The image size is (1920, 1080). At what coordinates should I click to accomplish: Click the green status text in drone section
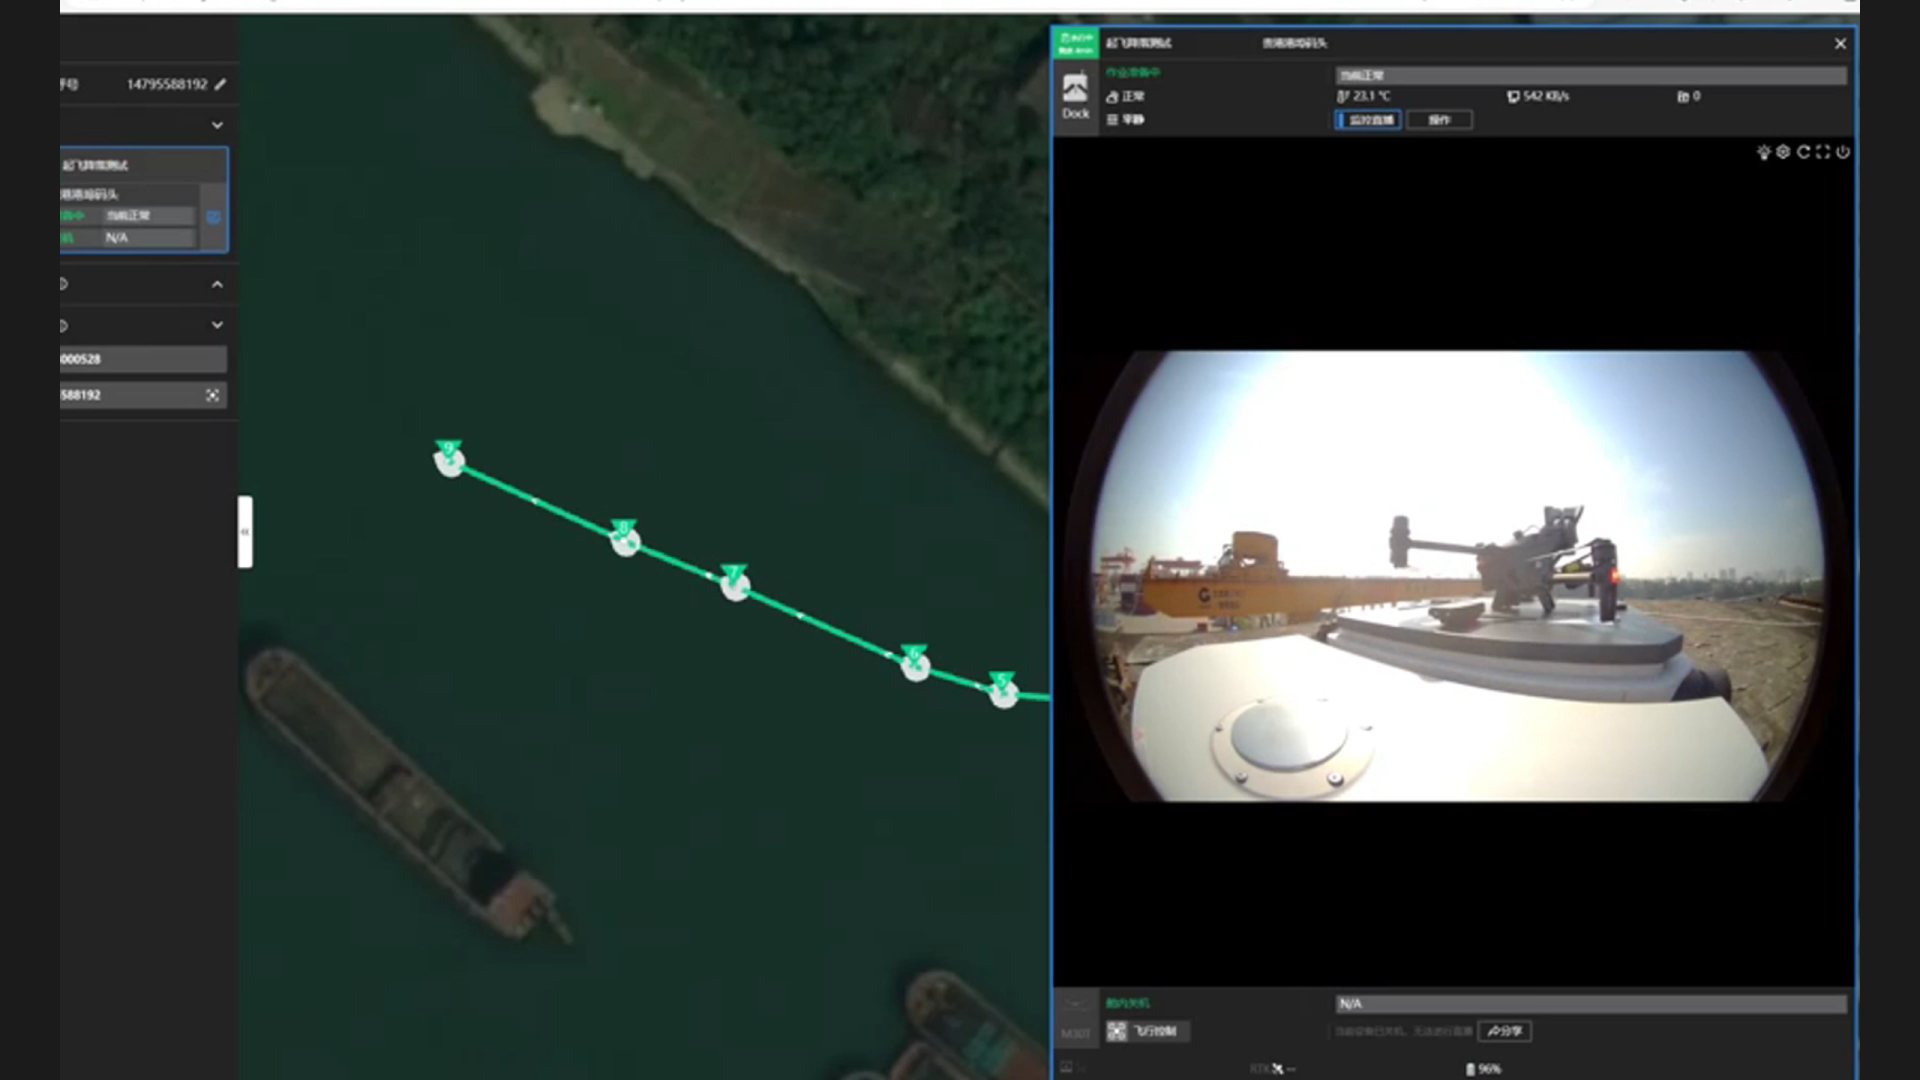point(1128,1003)
